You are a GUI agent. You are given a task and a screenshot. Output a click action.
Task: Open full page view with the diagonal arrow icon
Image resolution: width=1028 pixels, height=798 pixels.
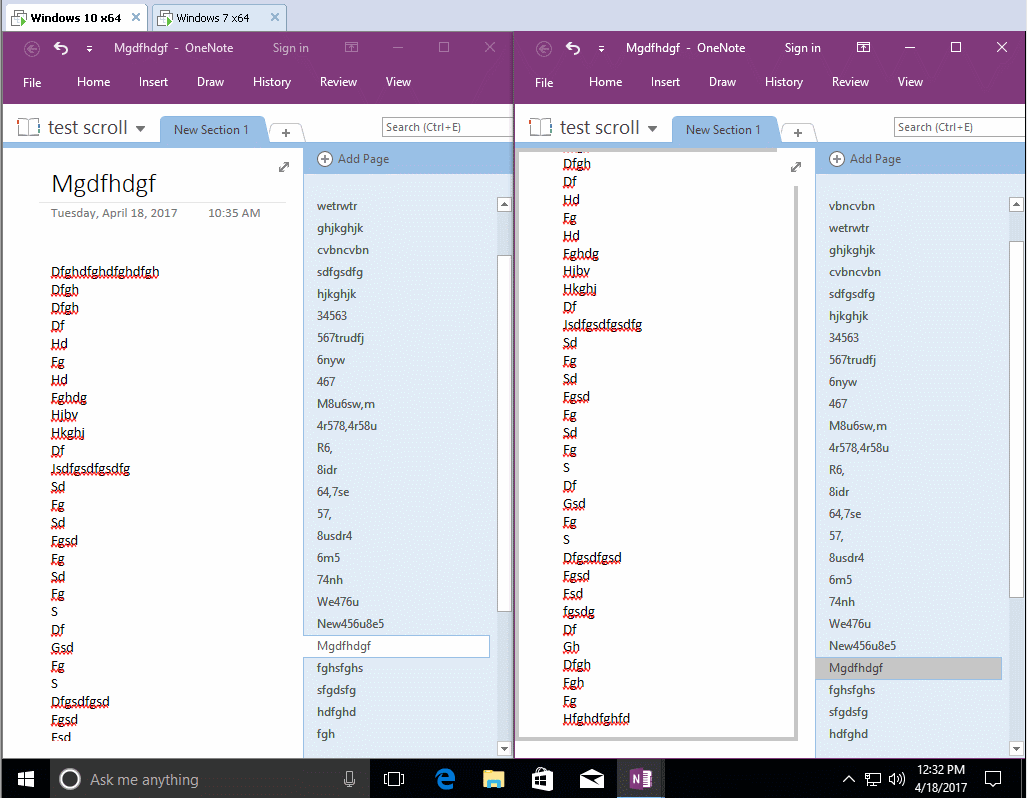[x=285, y=167]
